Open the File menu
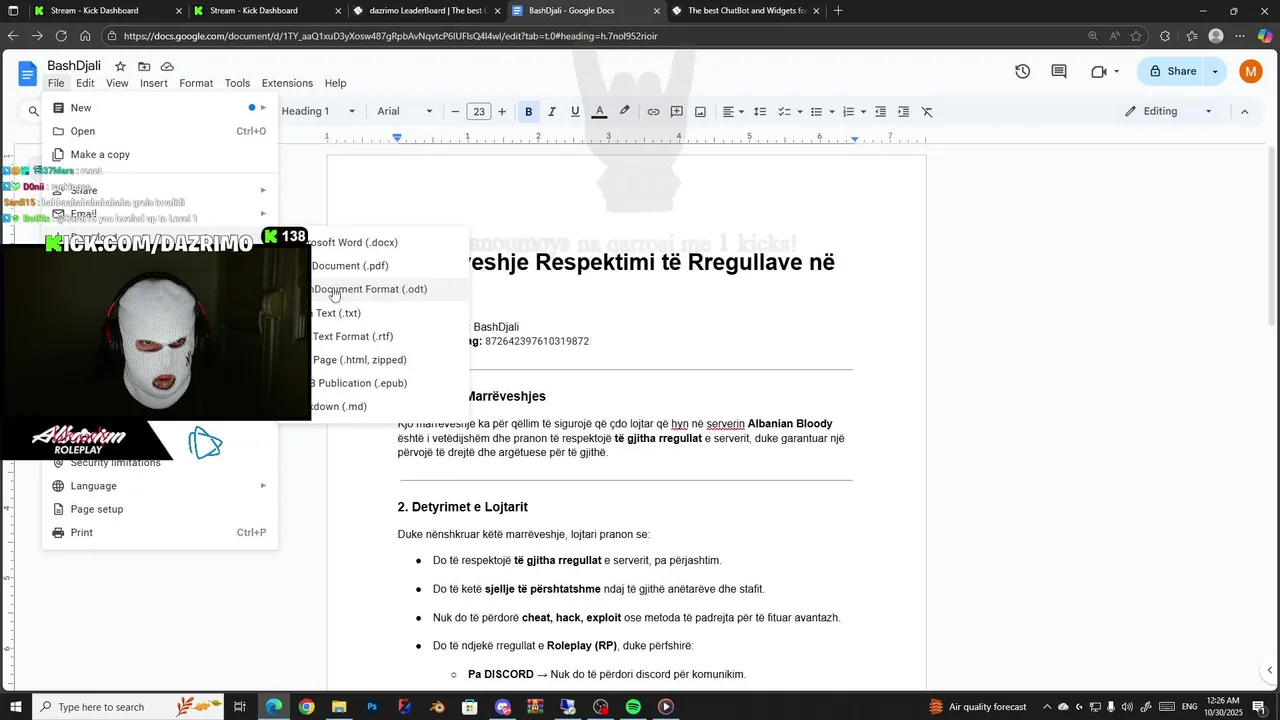 point(56,83)
